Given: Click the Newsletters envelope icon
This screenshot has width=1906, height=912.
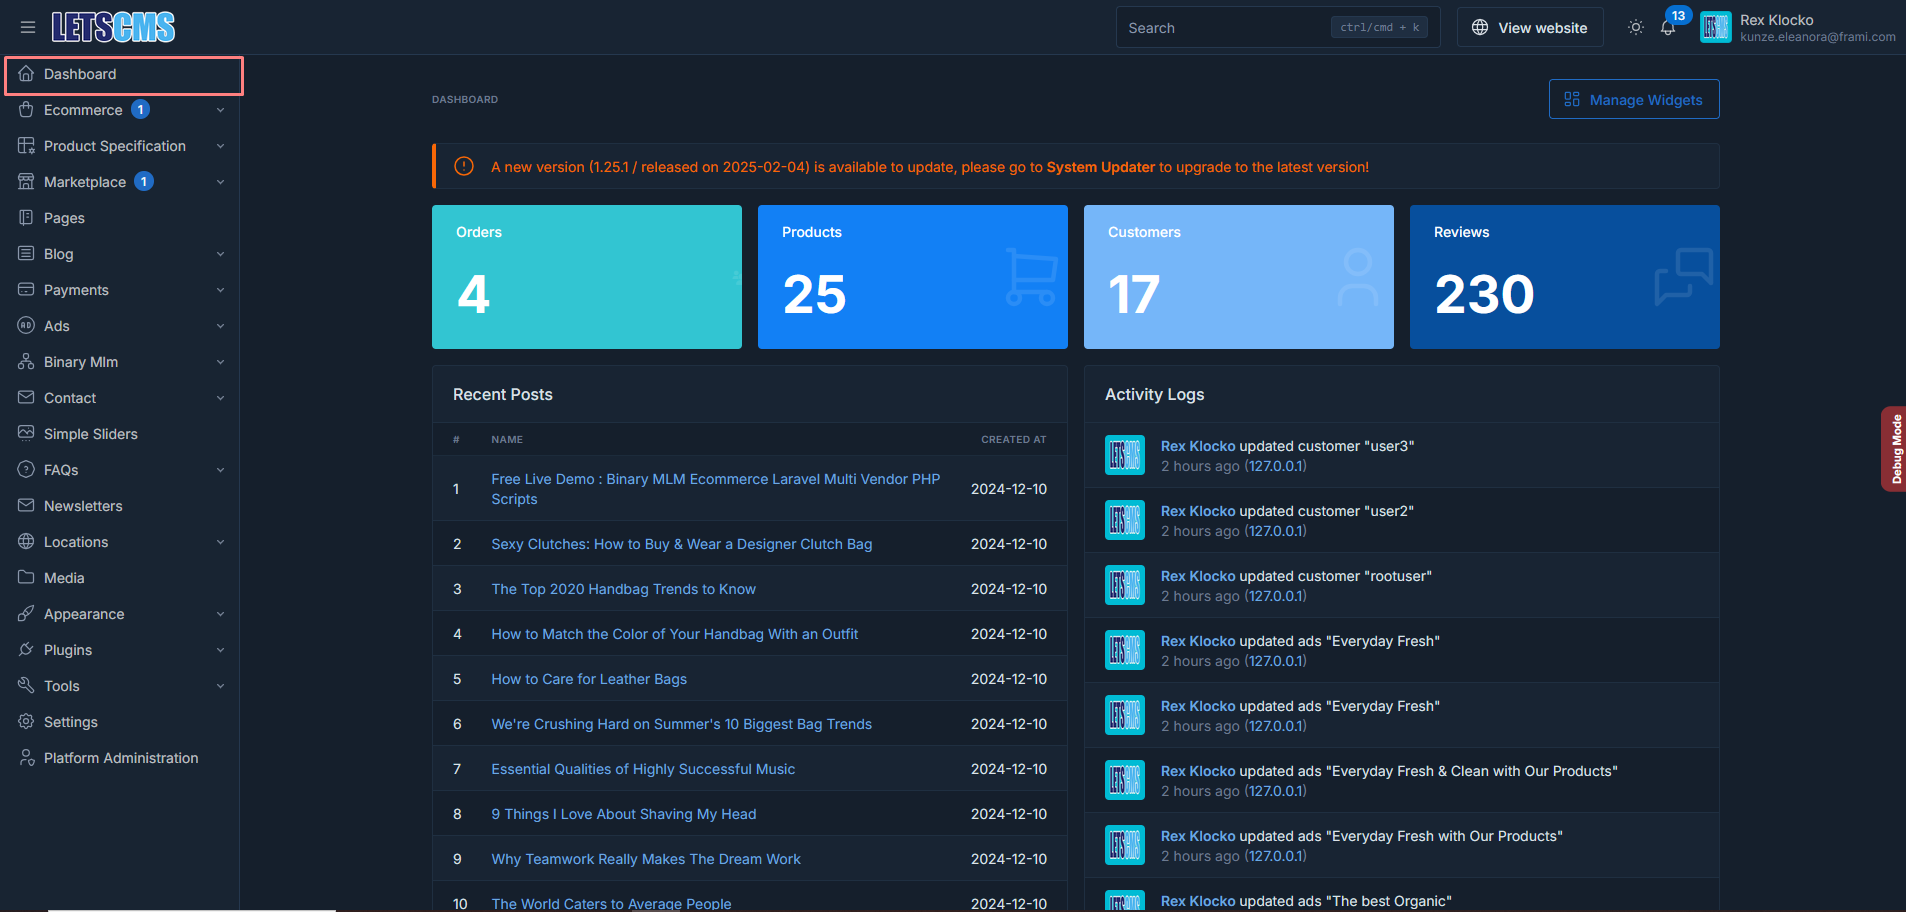Looking at the screenshot, I should click(x=26, y=505).
